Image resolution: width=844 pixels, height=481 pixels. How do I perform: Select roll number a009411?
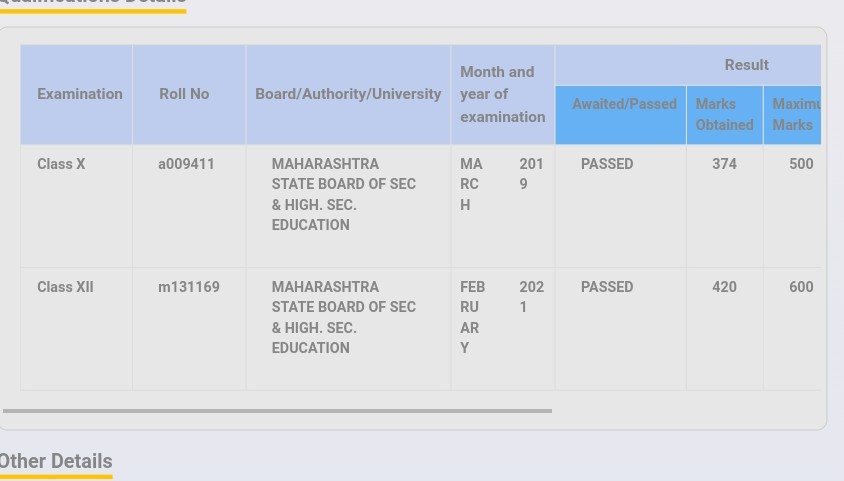pos(186,164)
